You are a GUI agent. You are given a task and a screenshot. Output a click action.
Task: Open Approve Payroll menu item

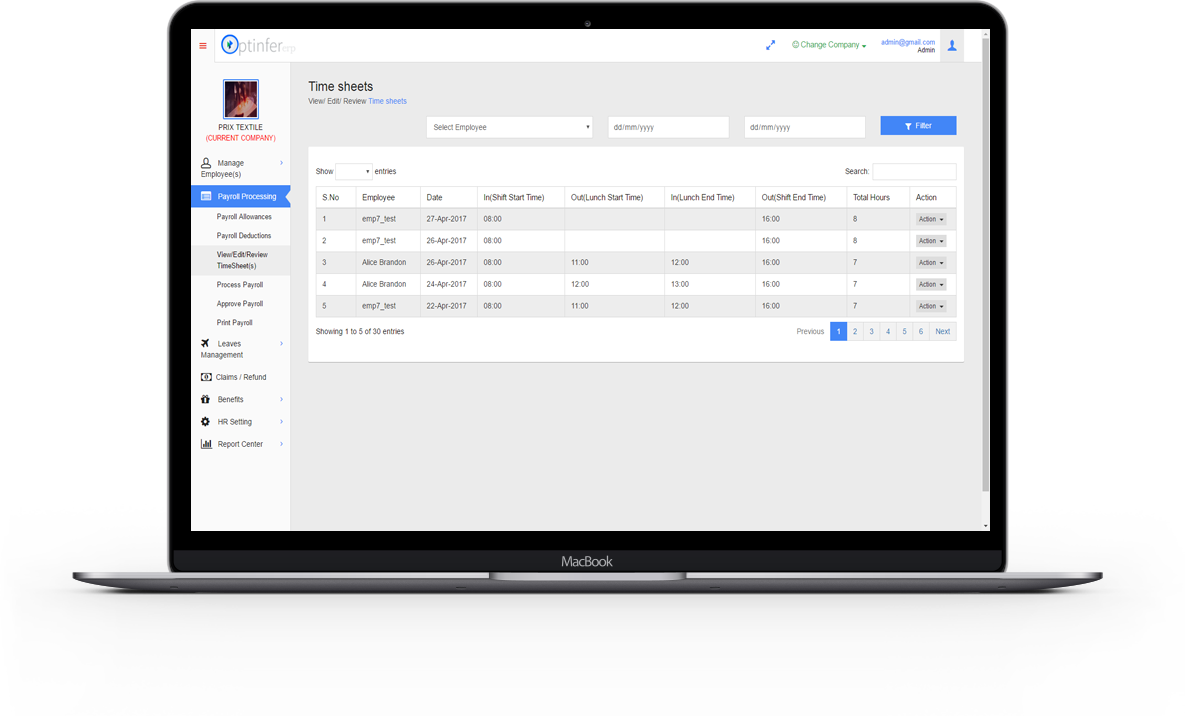240,304
